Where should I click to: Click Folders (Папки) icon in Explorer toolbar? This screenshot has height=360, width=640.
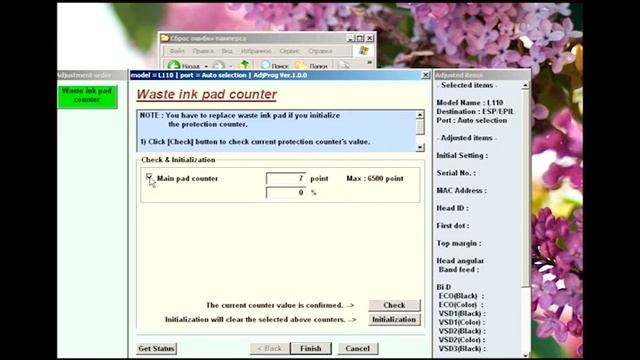click(301, 65)
